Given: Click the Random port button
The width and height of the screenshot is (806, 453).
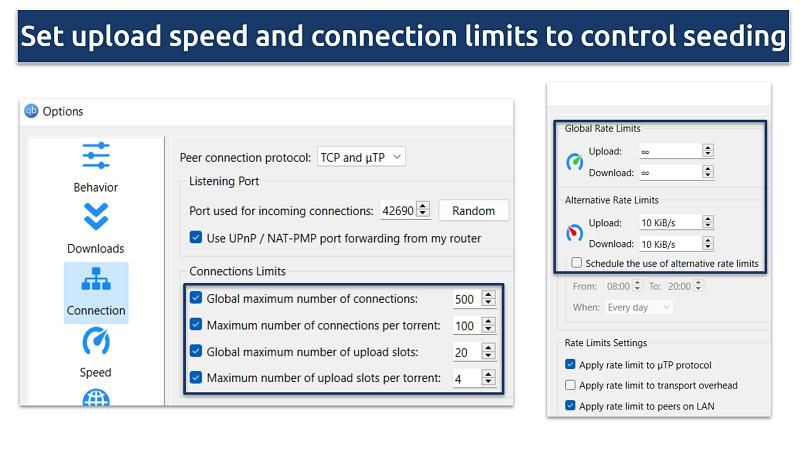Looking at the screenshot, I should [x=473, y=210].
